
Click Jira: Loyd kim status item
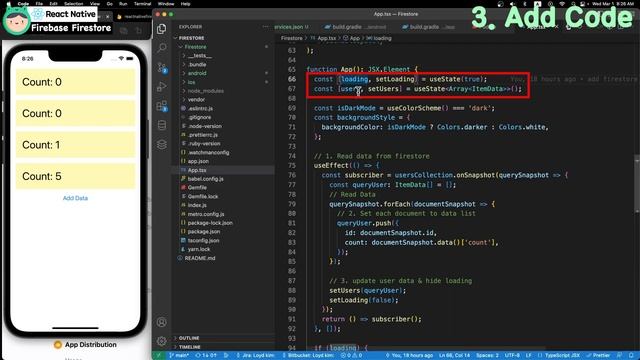click(255, 356)
